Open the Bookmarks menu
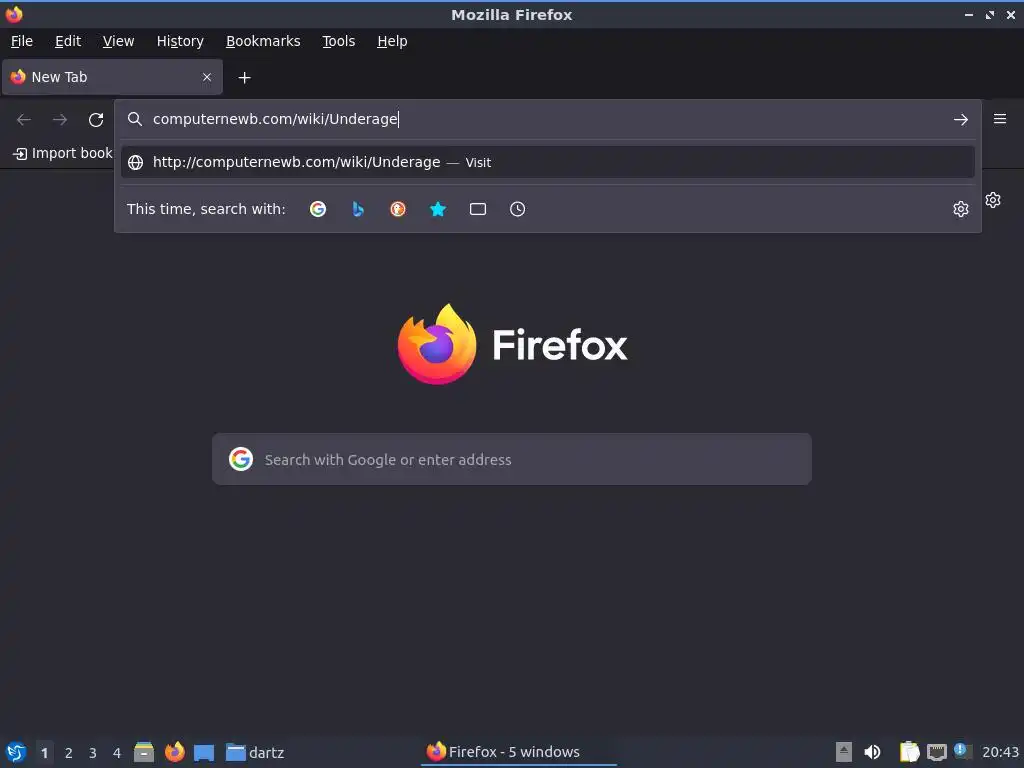Image resolution: width=1024 pixels, height=768 pixels. coord(263,41)
